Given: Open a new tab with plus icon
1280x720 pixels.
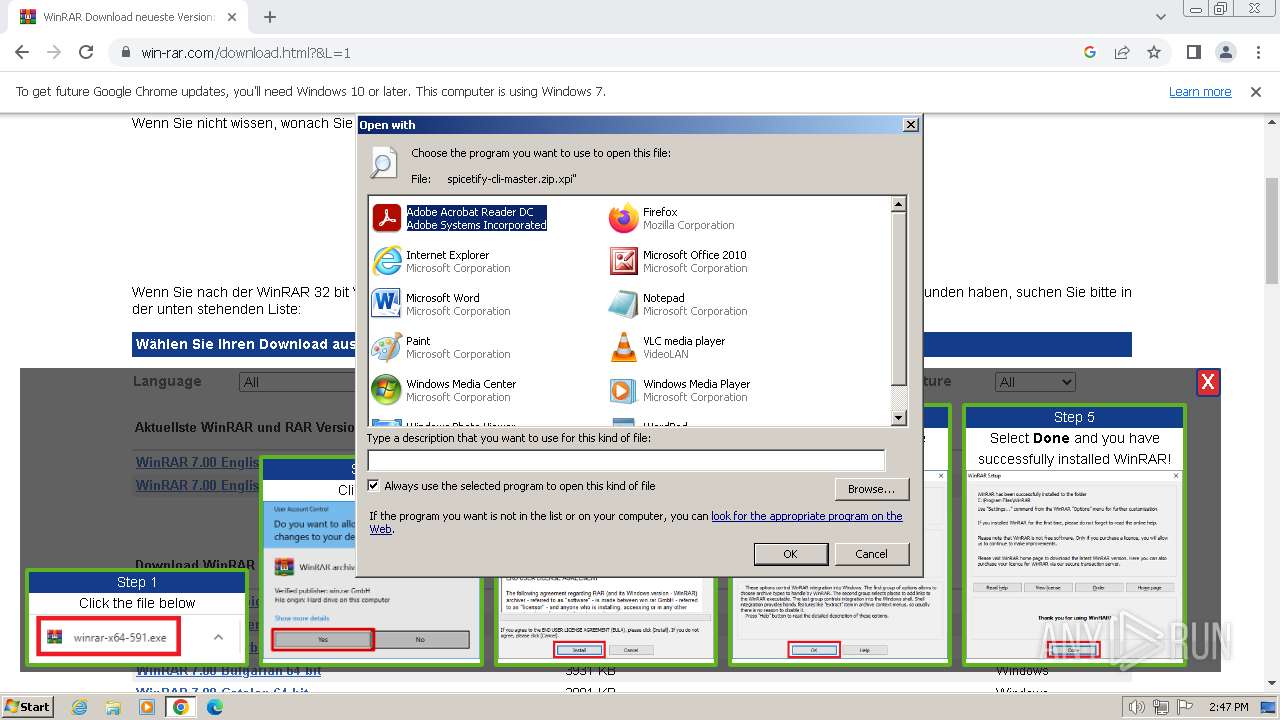Looking at the screenshot, I should point(269,17).
